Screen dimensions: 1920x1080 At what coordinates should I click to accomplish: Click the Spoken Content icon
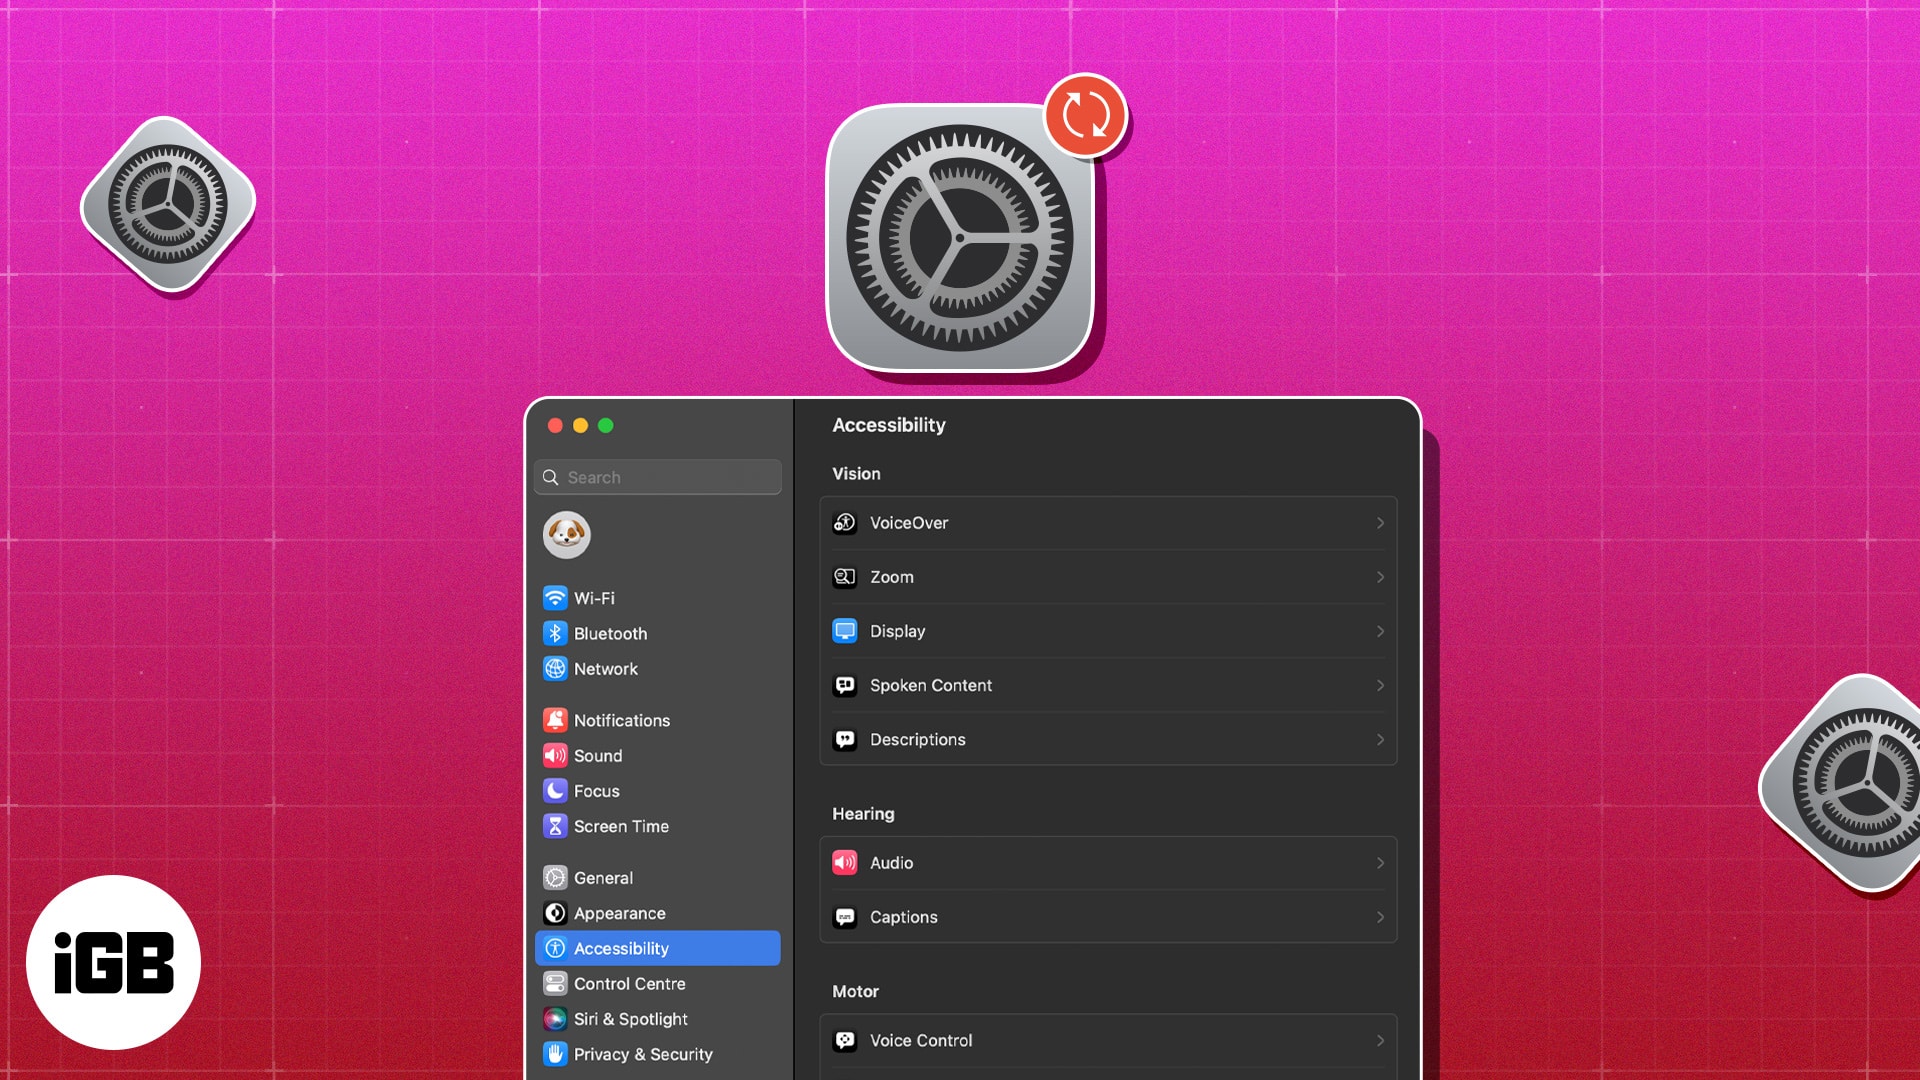click(844, 684)
